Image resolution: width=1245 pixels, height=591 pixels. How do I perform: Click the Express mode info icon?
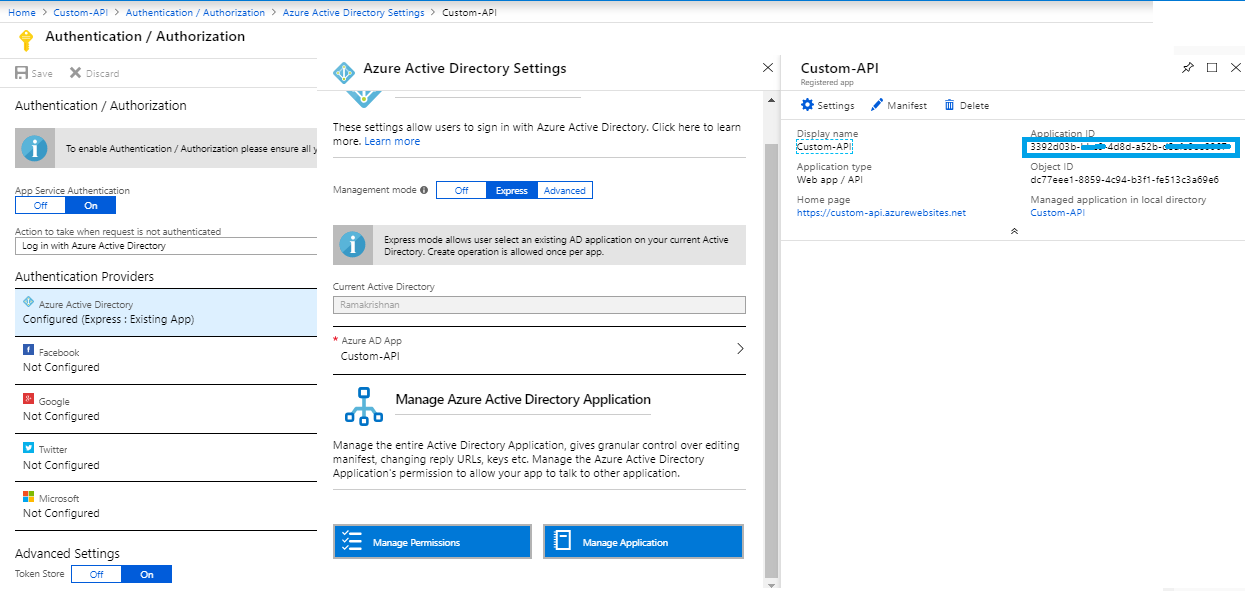[x=352, y=244]
